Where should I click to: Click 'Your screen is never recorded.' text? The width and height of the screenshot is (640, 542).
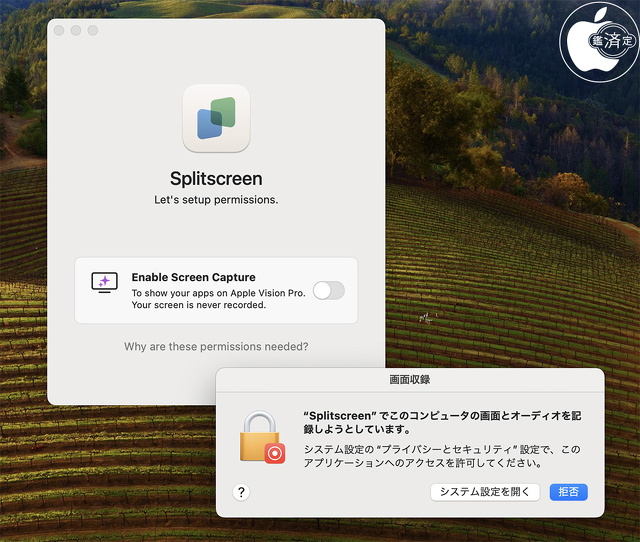199,305
